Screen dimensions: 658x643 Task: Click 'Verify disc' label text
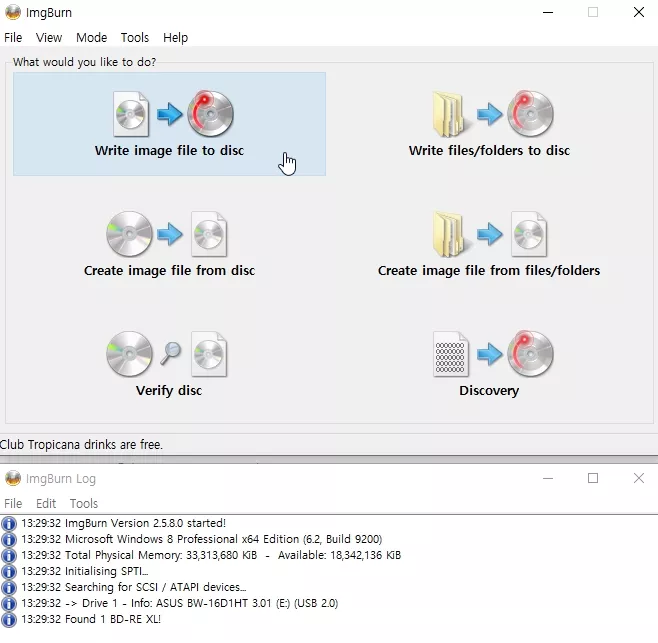click(169, 391)
